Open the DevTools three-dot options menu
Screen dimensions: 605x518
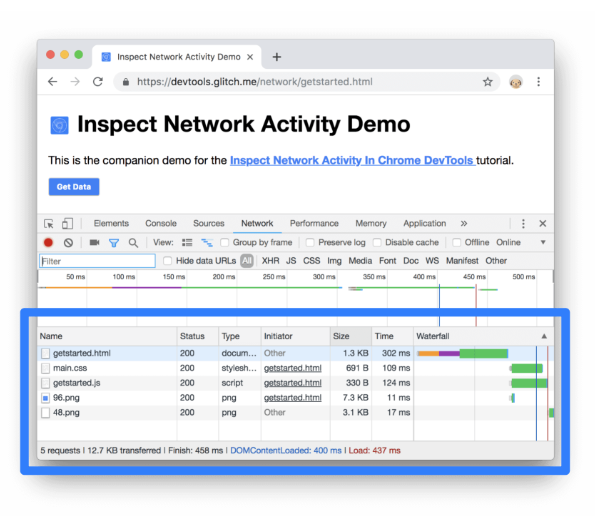point(523,224)
